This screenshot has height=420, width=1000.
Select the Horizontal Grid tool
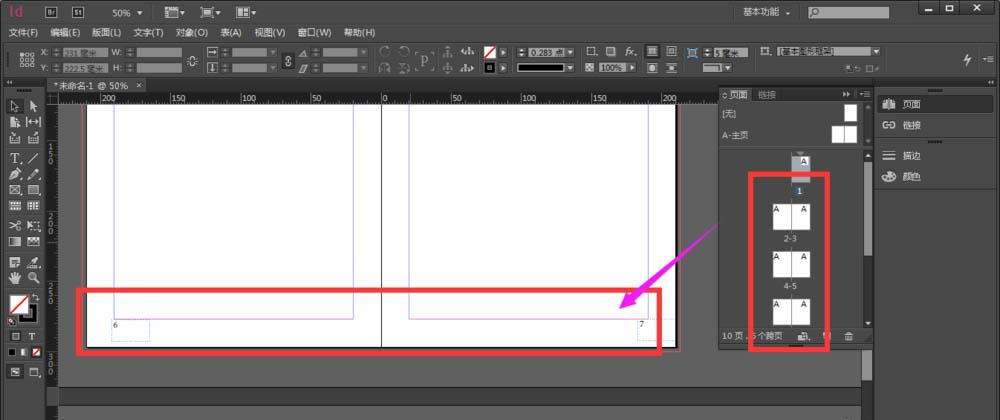15,206
